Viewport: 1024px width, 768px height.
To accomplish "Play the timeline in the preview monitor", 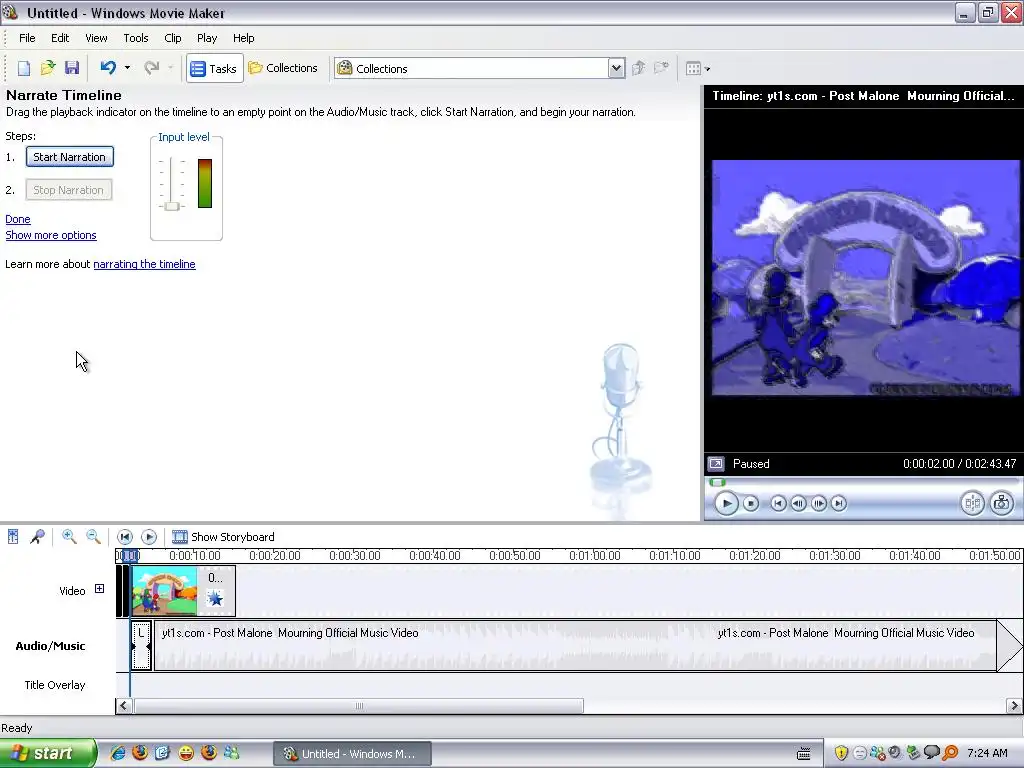I will click(726, 504).
